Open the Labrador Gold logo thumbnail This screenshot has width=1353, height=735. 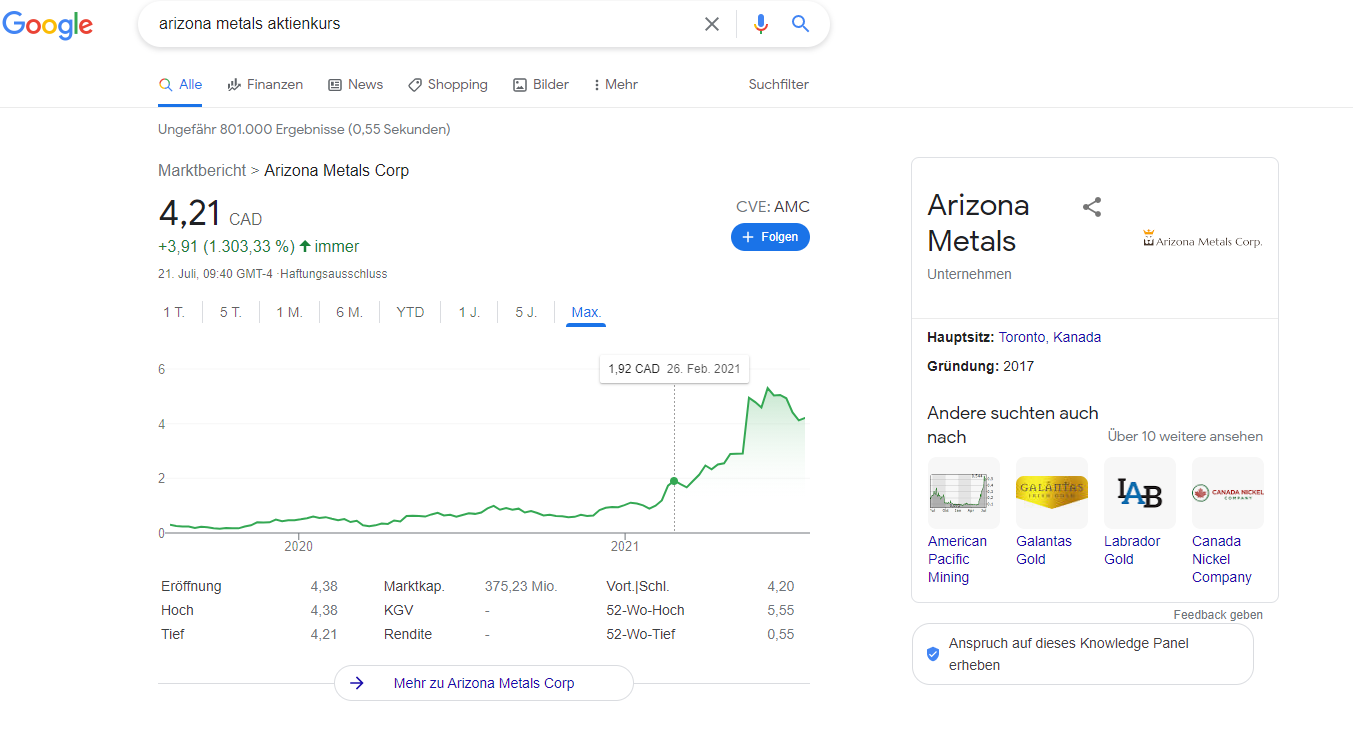pyautogui.click(x=1139, y=493)
